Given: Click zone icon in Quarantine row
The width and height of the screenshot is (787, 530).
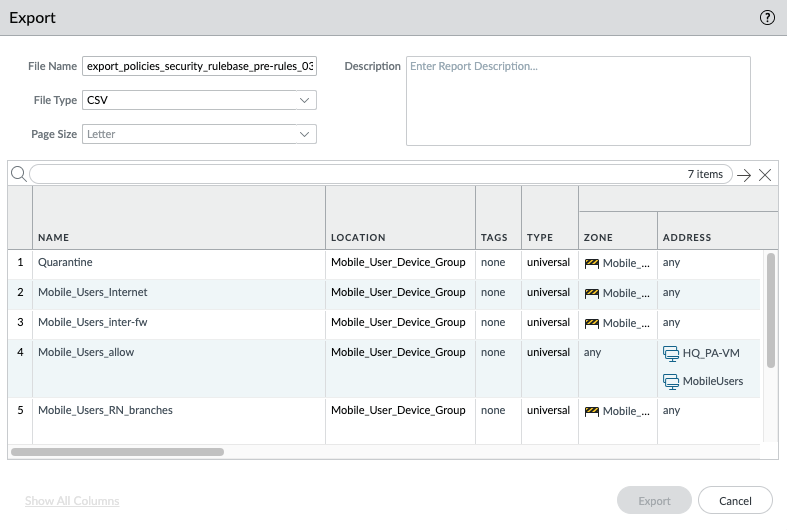Looking at the screenshot, I should pos(591,263).
